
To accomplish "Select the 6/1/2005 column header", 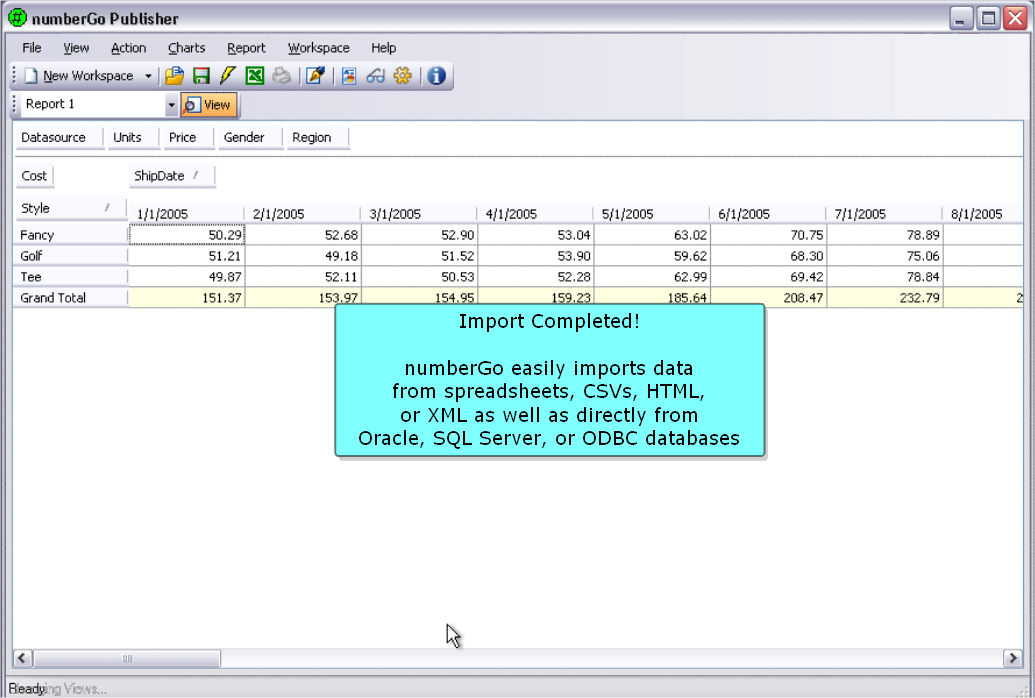I will [768, 214].
